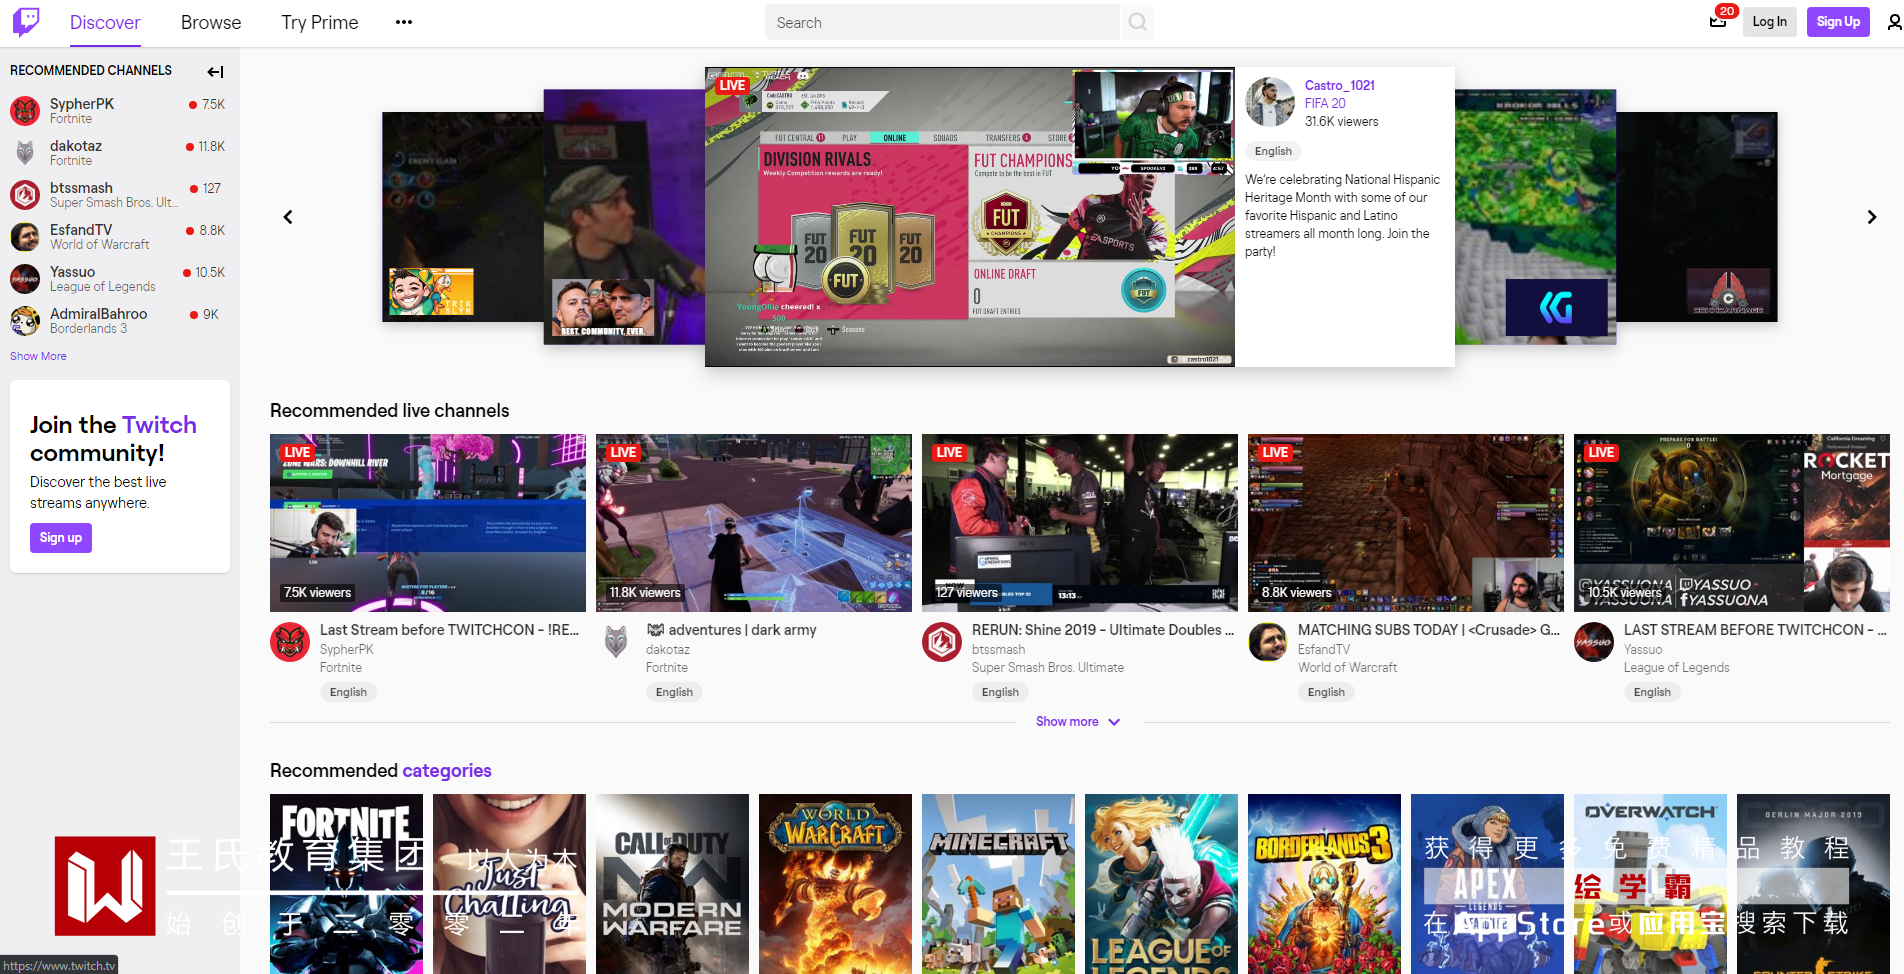Open SypherPK avatar in sidebar
The width and height of the screenshot is (1904, 974).
click(x=25, y=110)
